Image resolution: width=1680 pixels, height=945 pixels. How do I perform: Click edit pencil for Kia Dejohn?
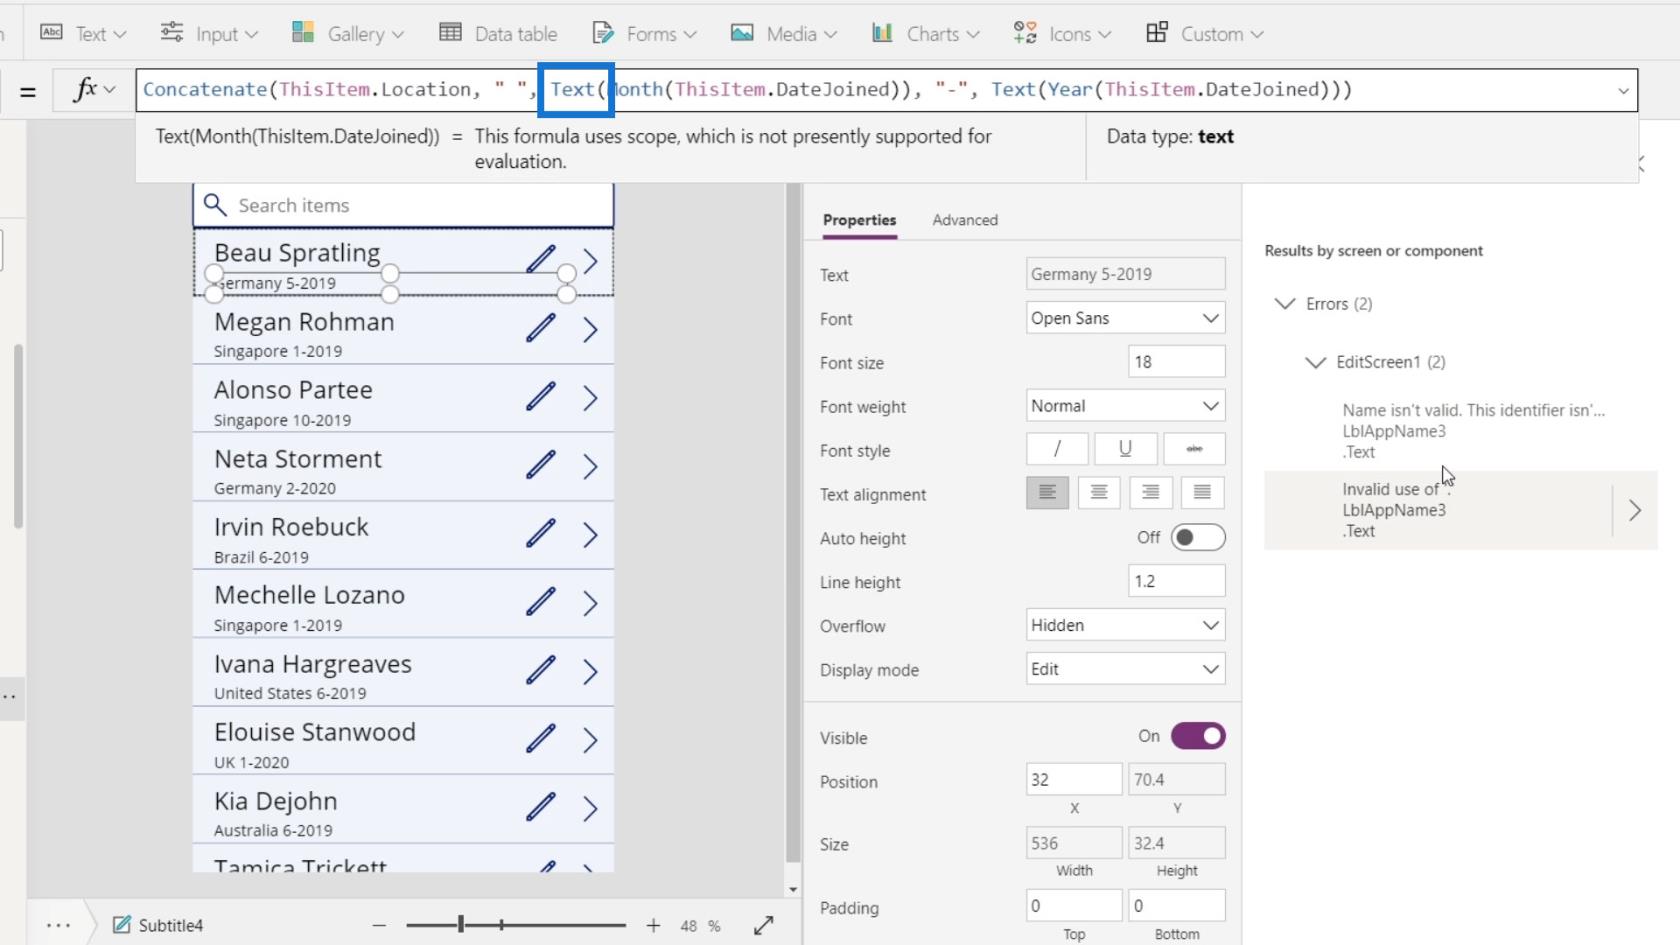[541, 807]
